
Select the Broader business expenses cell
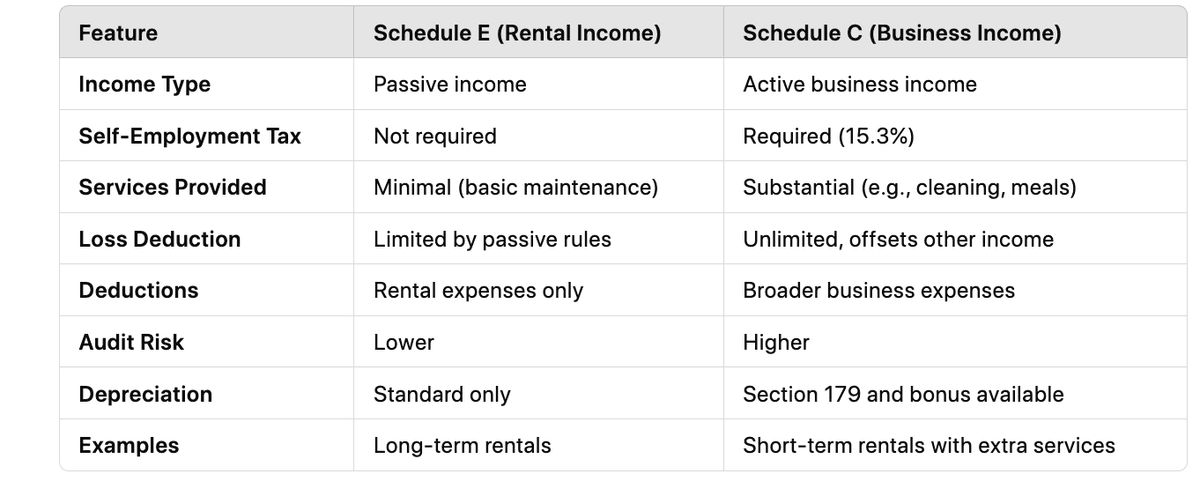pos(879,291)
